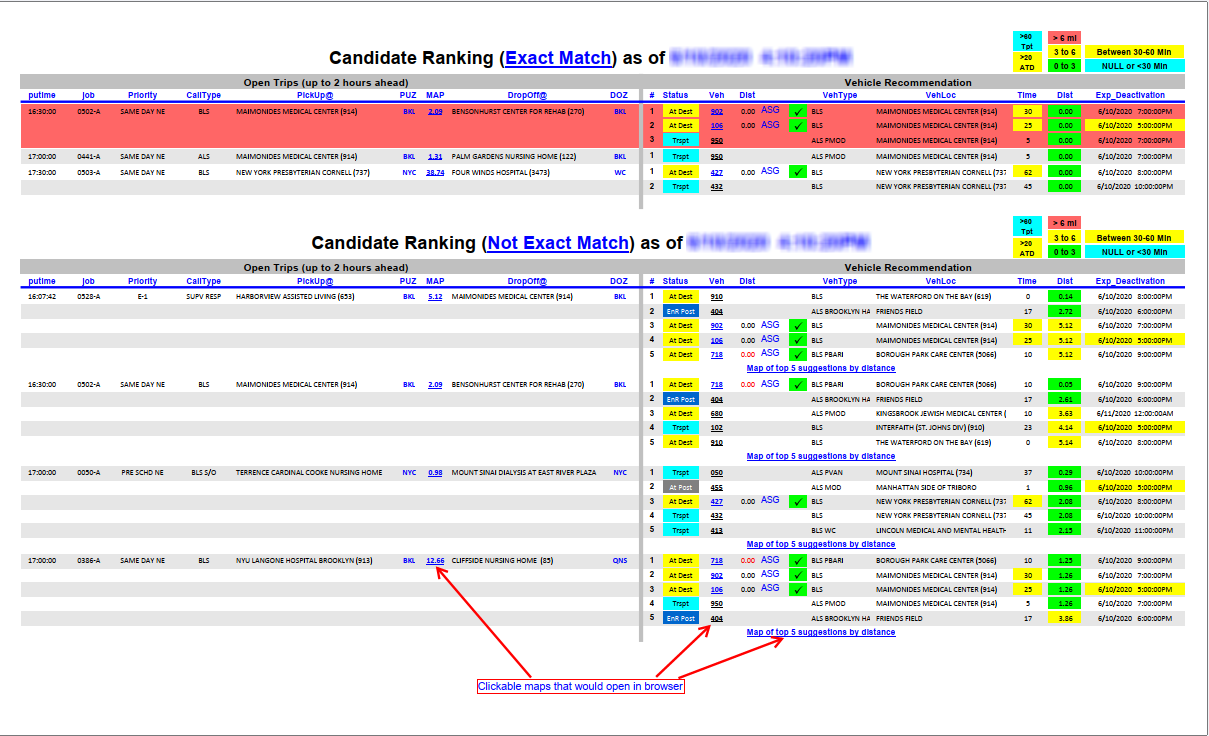The height and width of the screenshot is (736, 1209).
Task: Open MAP link 0.98 for job 0050-A
Action: coord(435,473)
